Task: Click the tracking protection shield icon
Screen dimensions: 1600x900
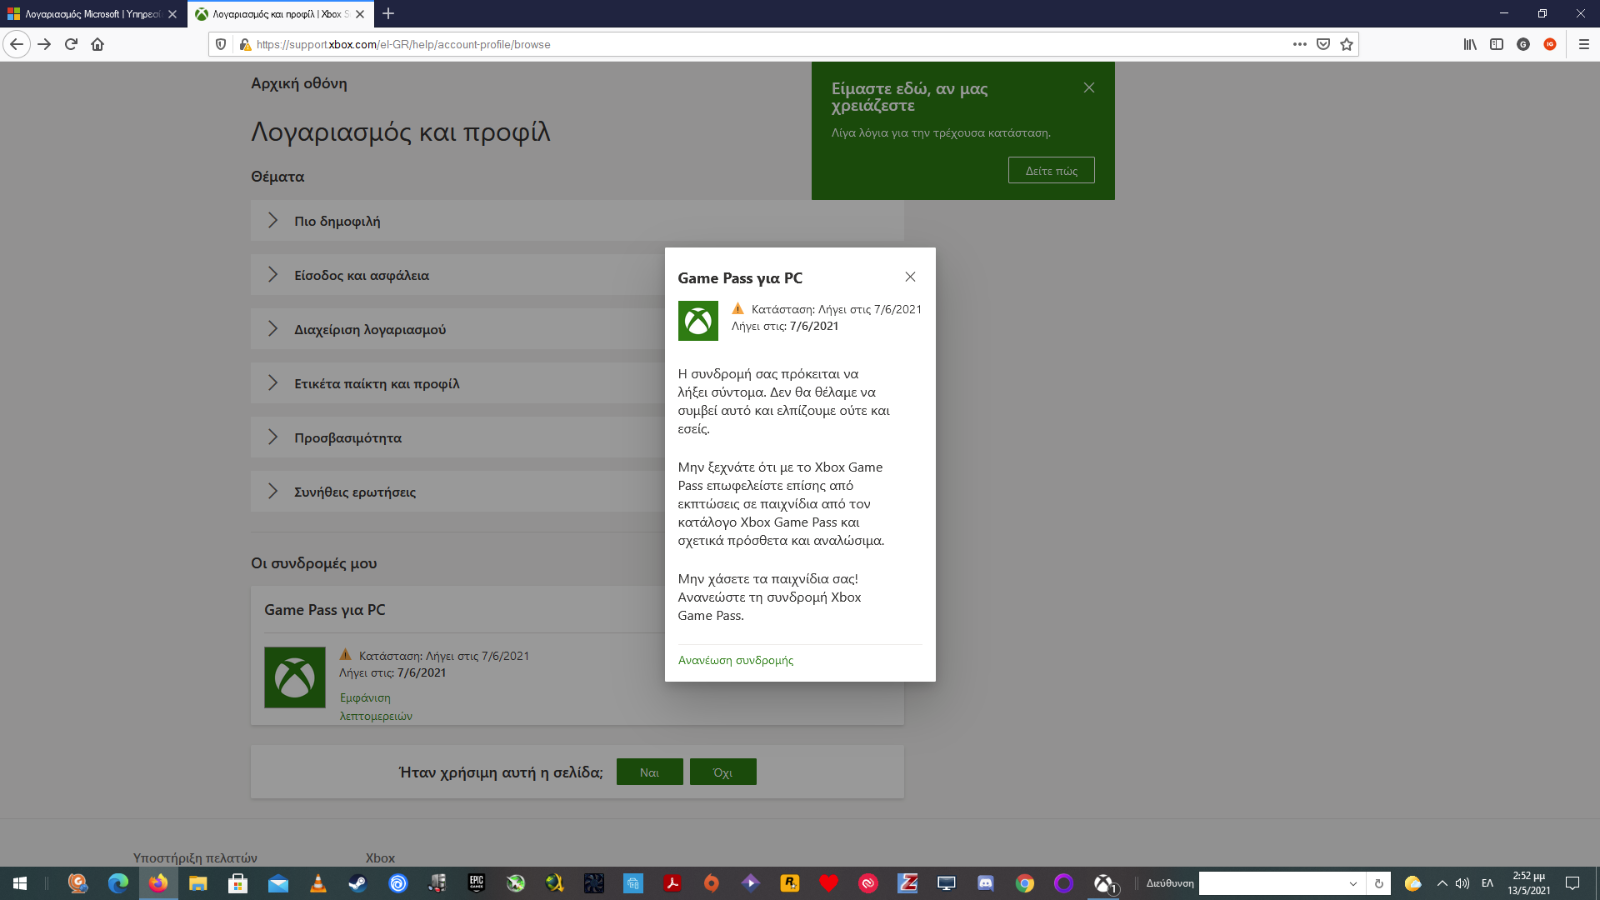Action: (x=221, y=44)
